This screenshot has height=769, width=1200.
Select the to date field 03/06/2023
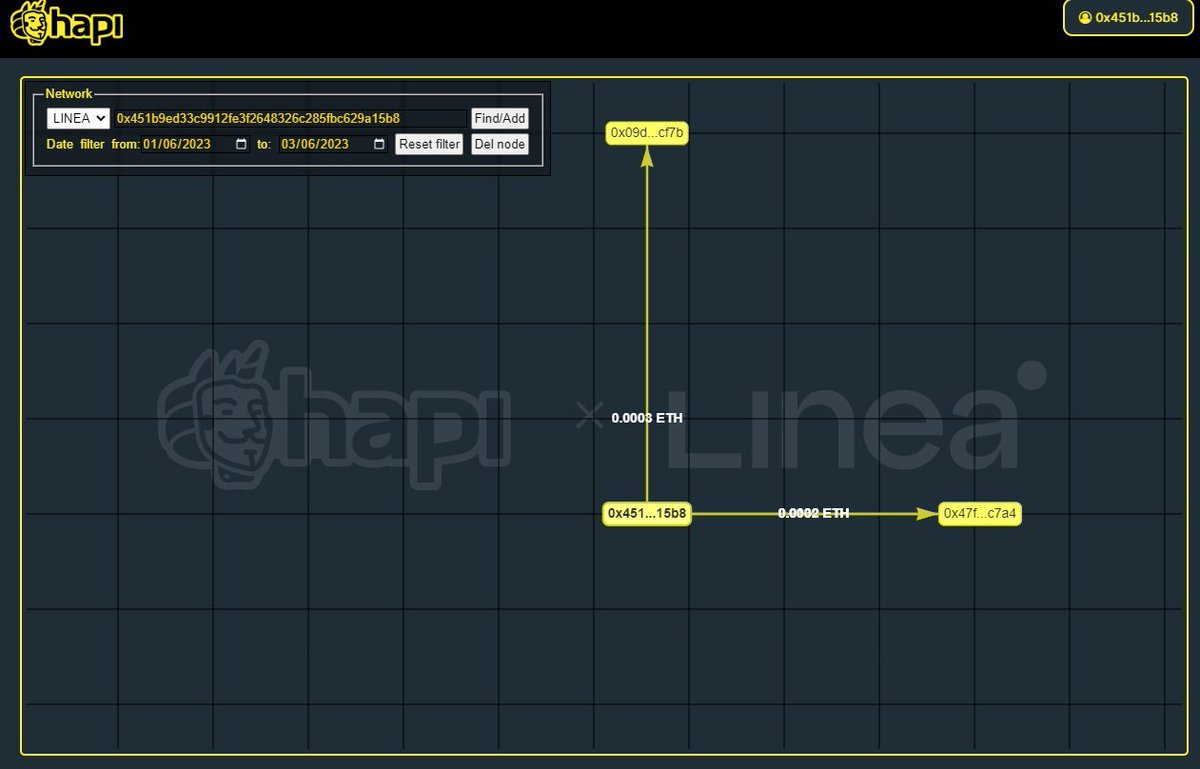pyautogui.click(x=333, y=144)
